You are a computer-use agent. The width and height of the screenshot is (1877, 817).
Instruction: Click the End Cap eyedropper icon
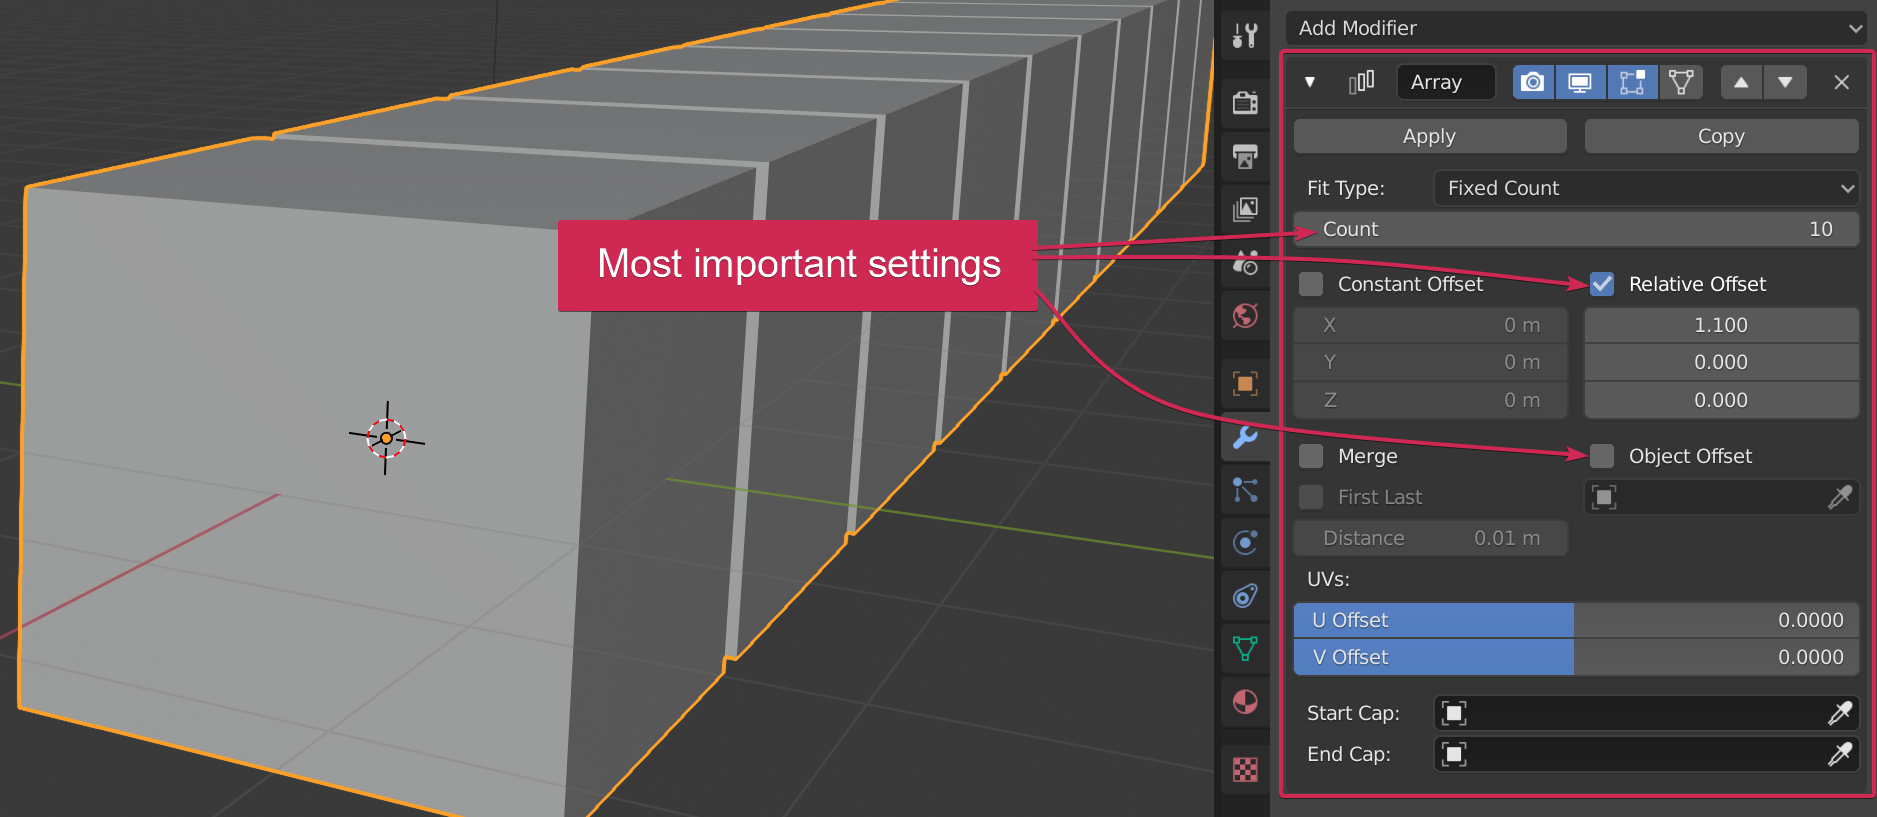point(1840,754)
